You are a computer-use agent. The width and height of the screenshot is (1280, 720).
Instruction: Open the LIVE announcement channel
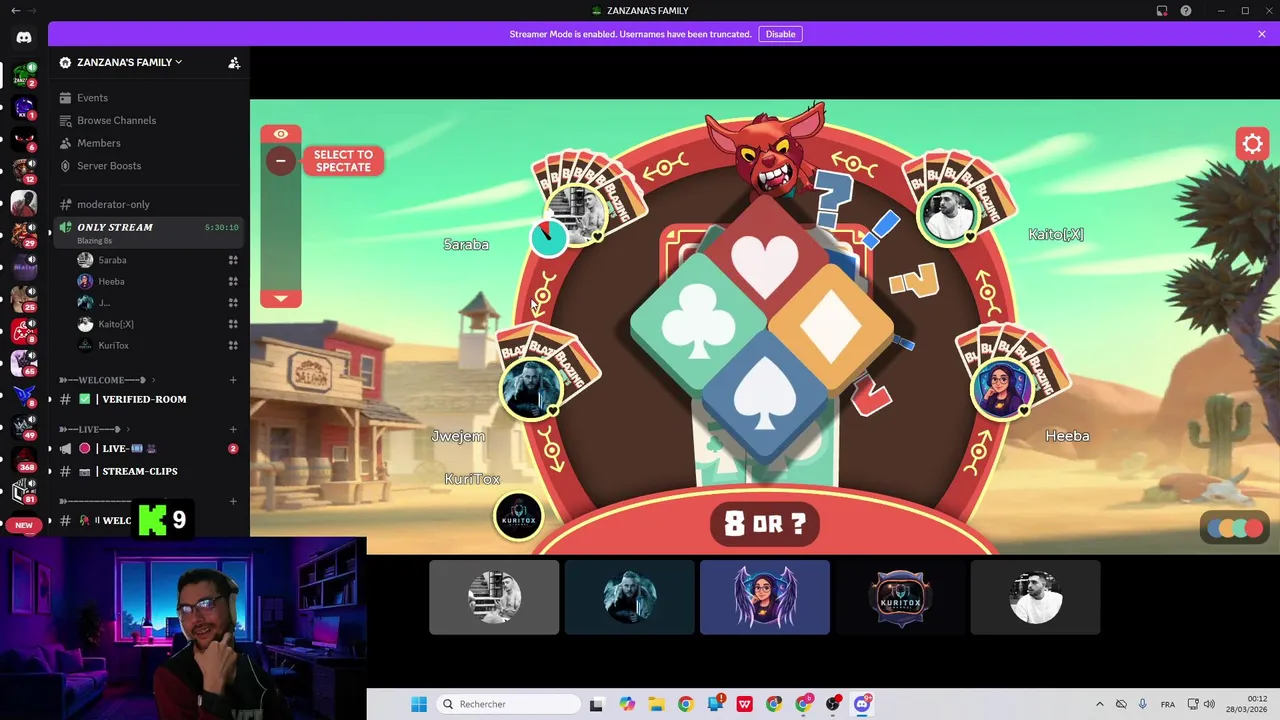(149, 448)
